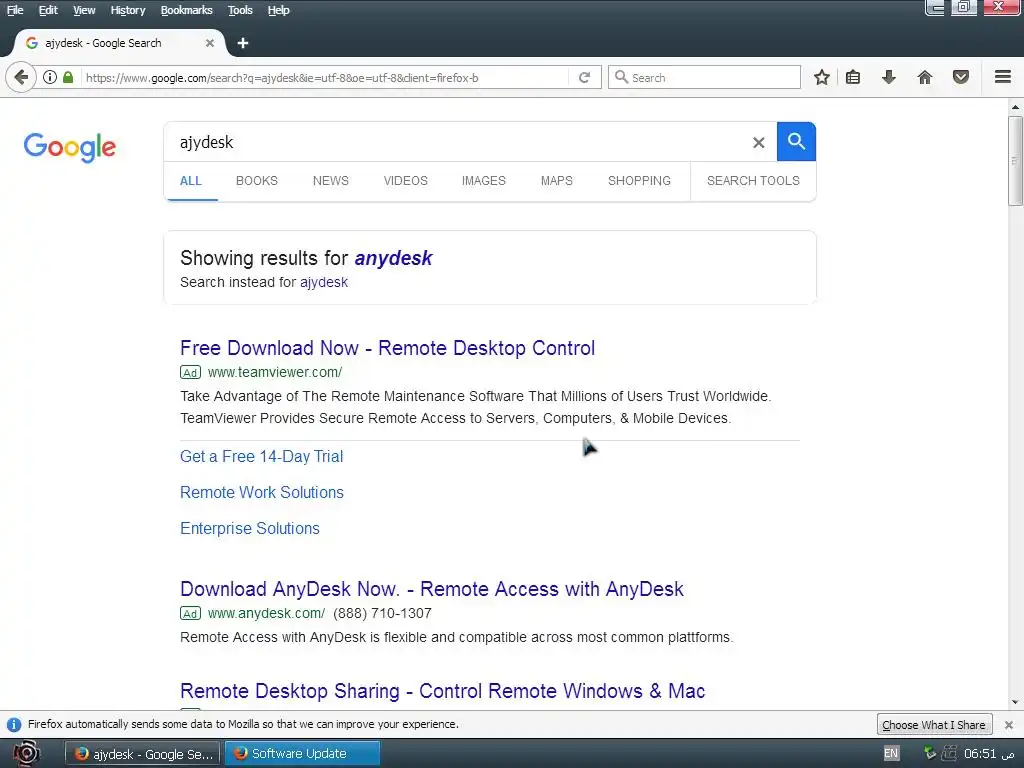Open the Tools menu
Screen dimensions: 1024x768
(x=240, y=10)
